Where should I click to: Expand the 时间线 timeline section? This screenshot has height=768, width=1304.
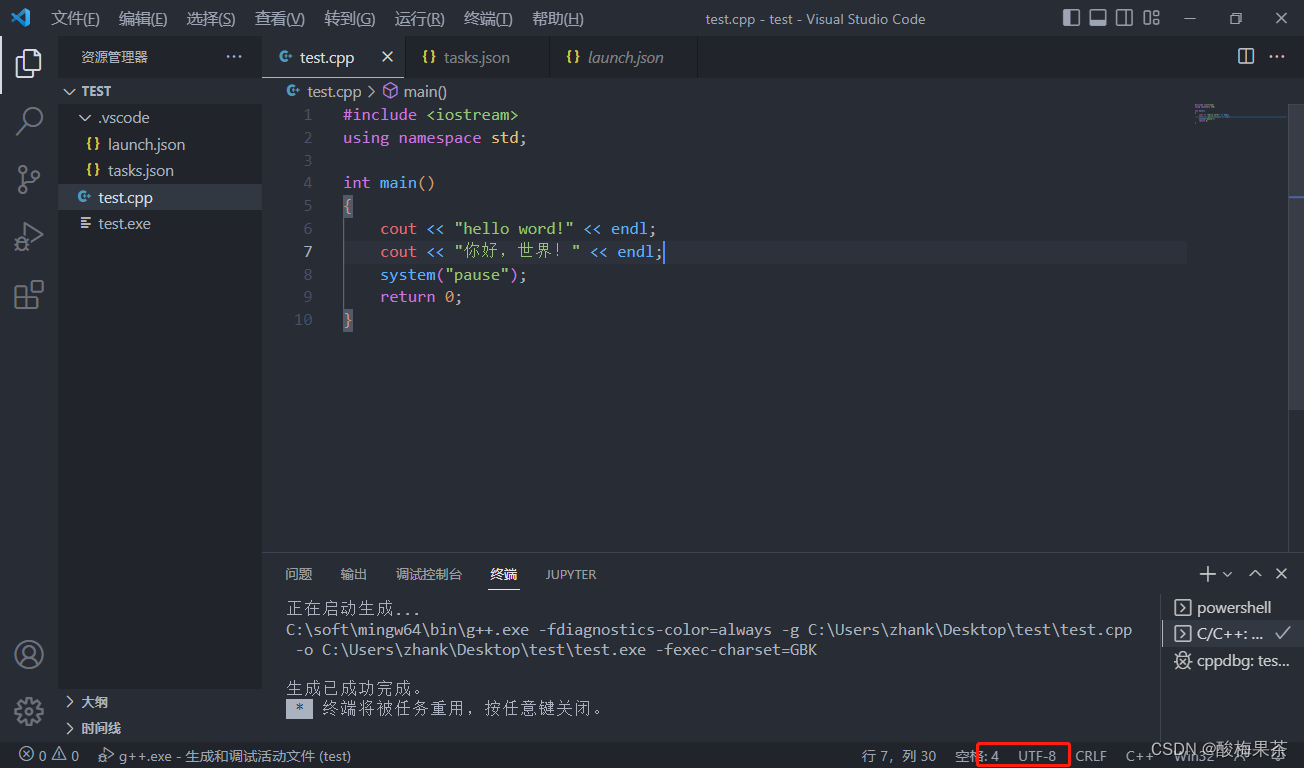[160, 728]
